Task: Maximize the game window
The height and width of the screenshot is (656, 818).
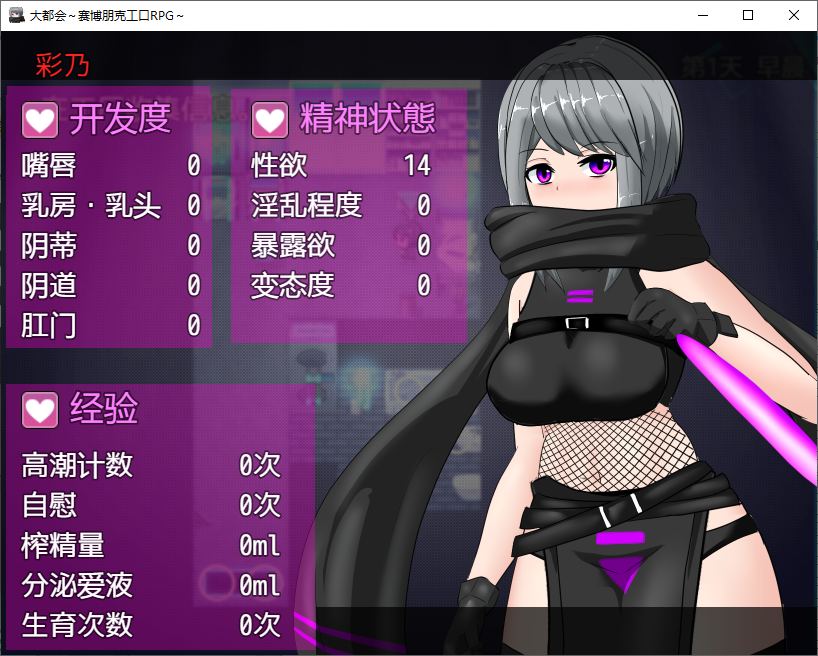Action: 748,16
